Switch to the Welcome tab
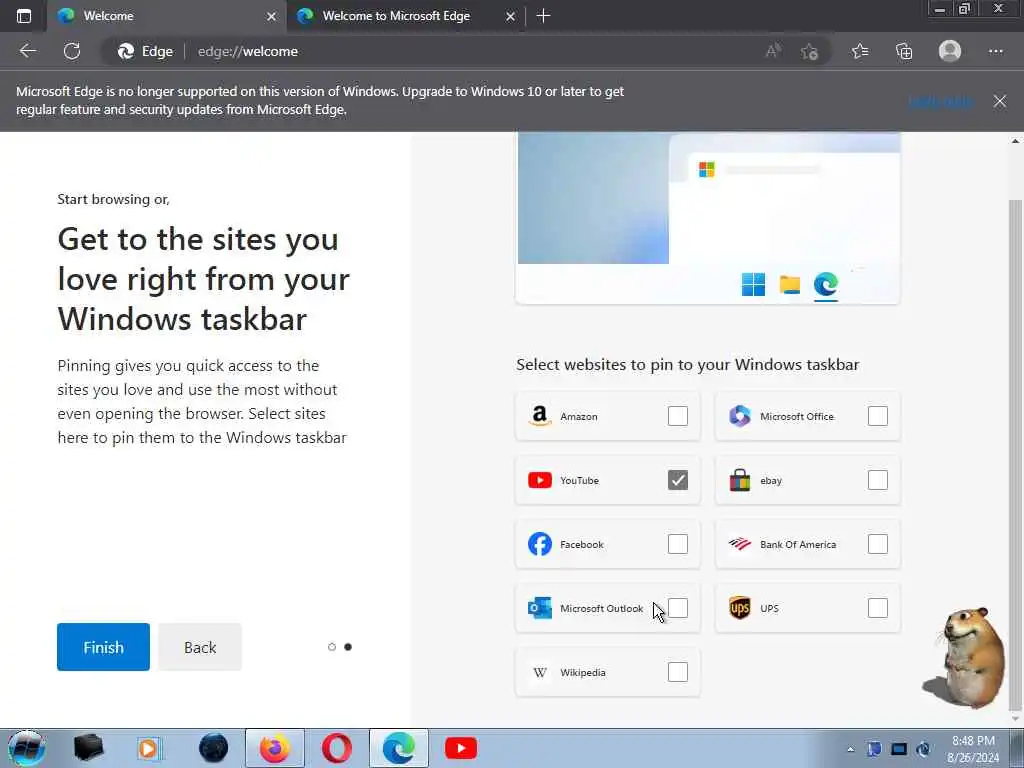Screen dimensions: 1024x768 point(167,16)
